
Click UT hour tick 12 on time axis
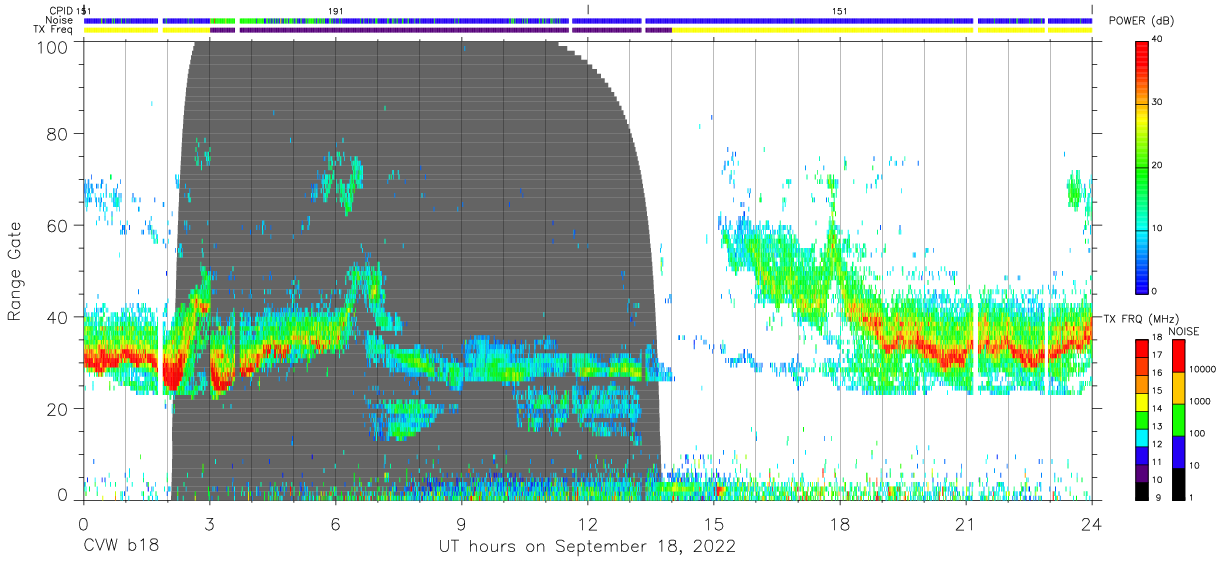tap(587, 522)
